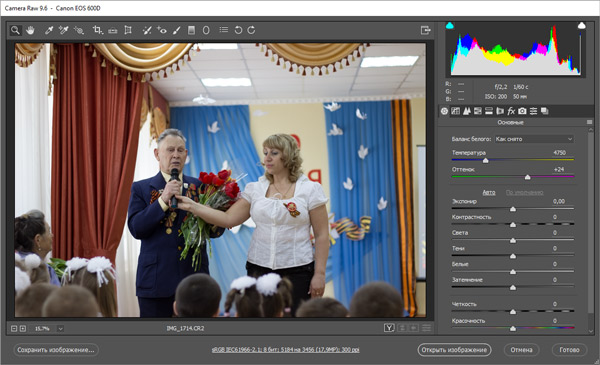Rotate image counterclockwise

tap(238, 30)
